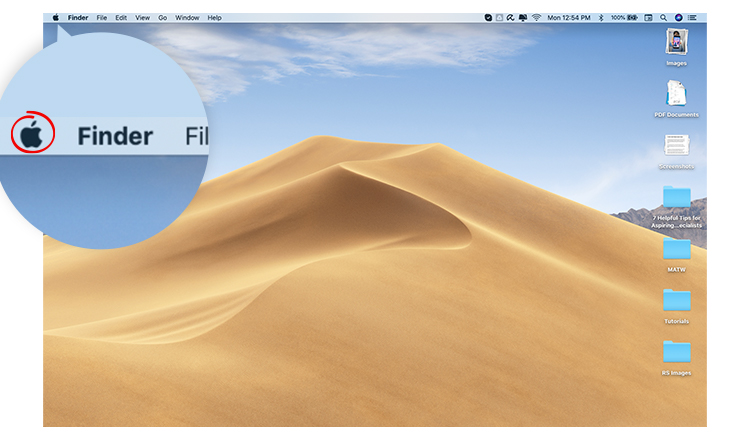Click the black checkmark status icon
Viewport: 750px width, 440px height.
[x=488, y=18]
